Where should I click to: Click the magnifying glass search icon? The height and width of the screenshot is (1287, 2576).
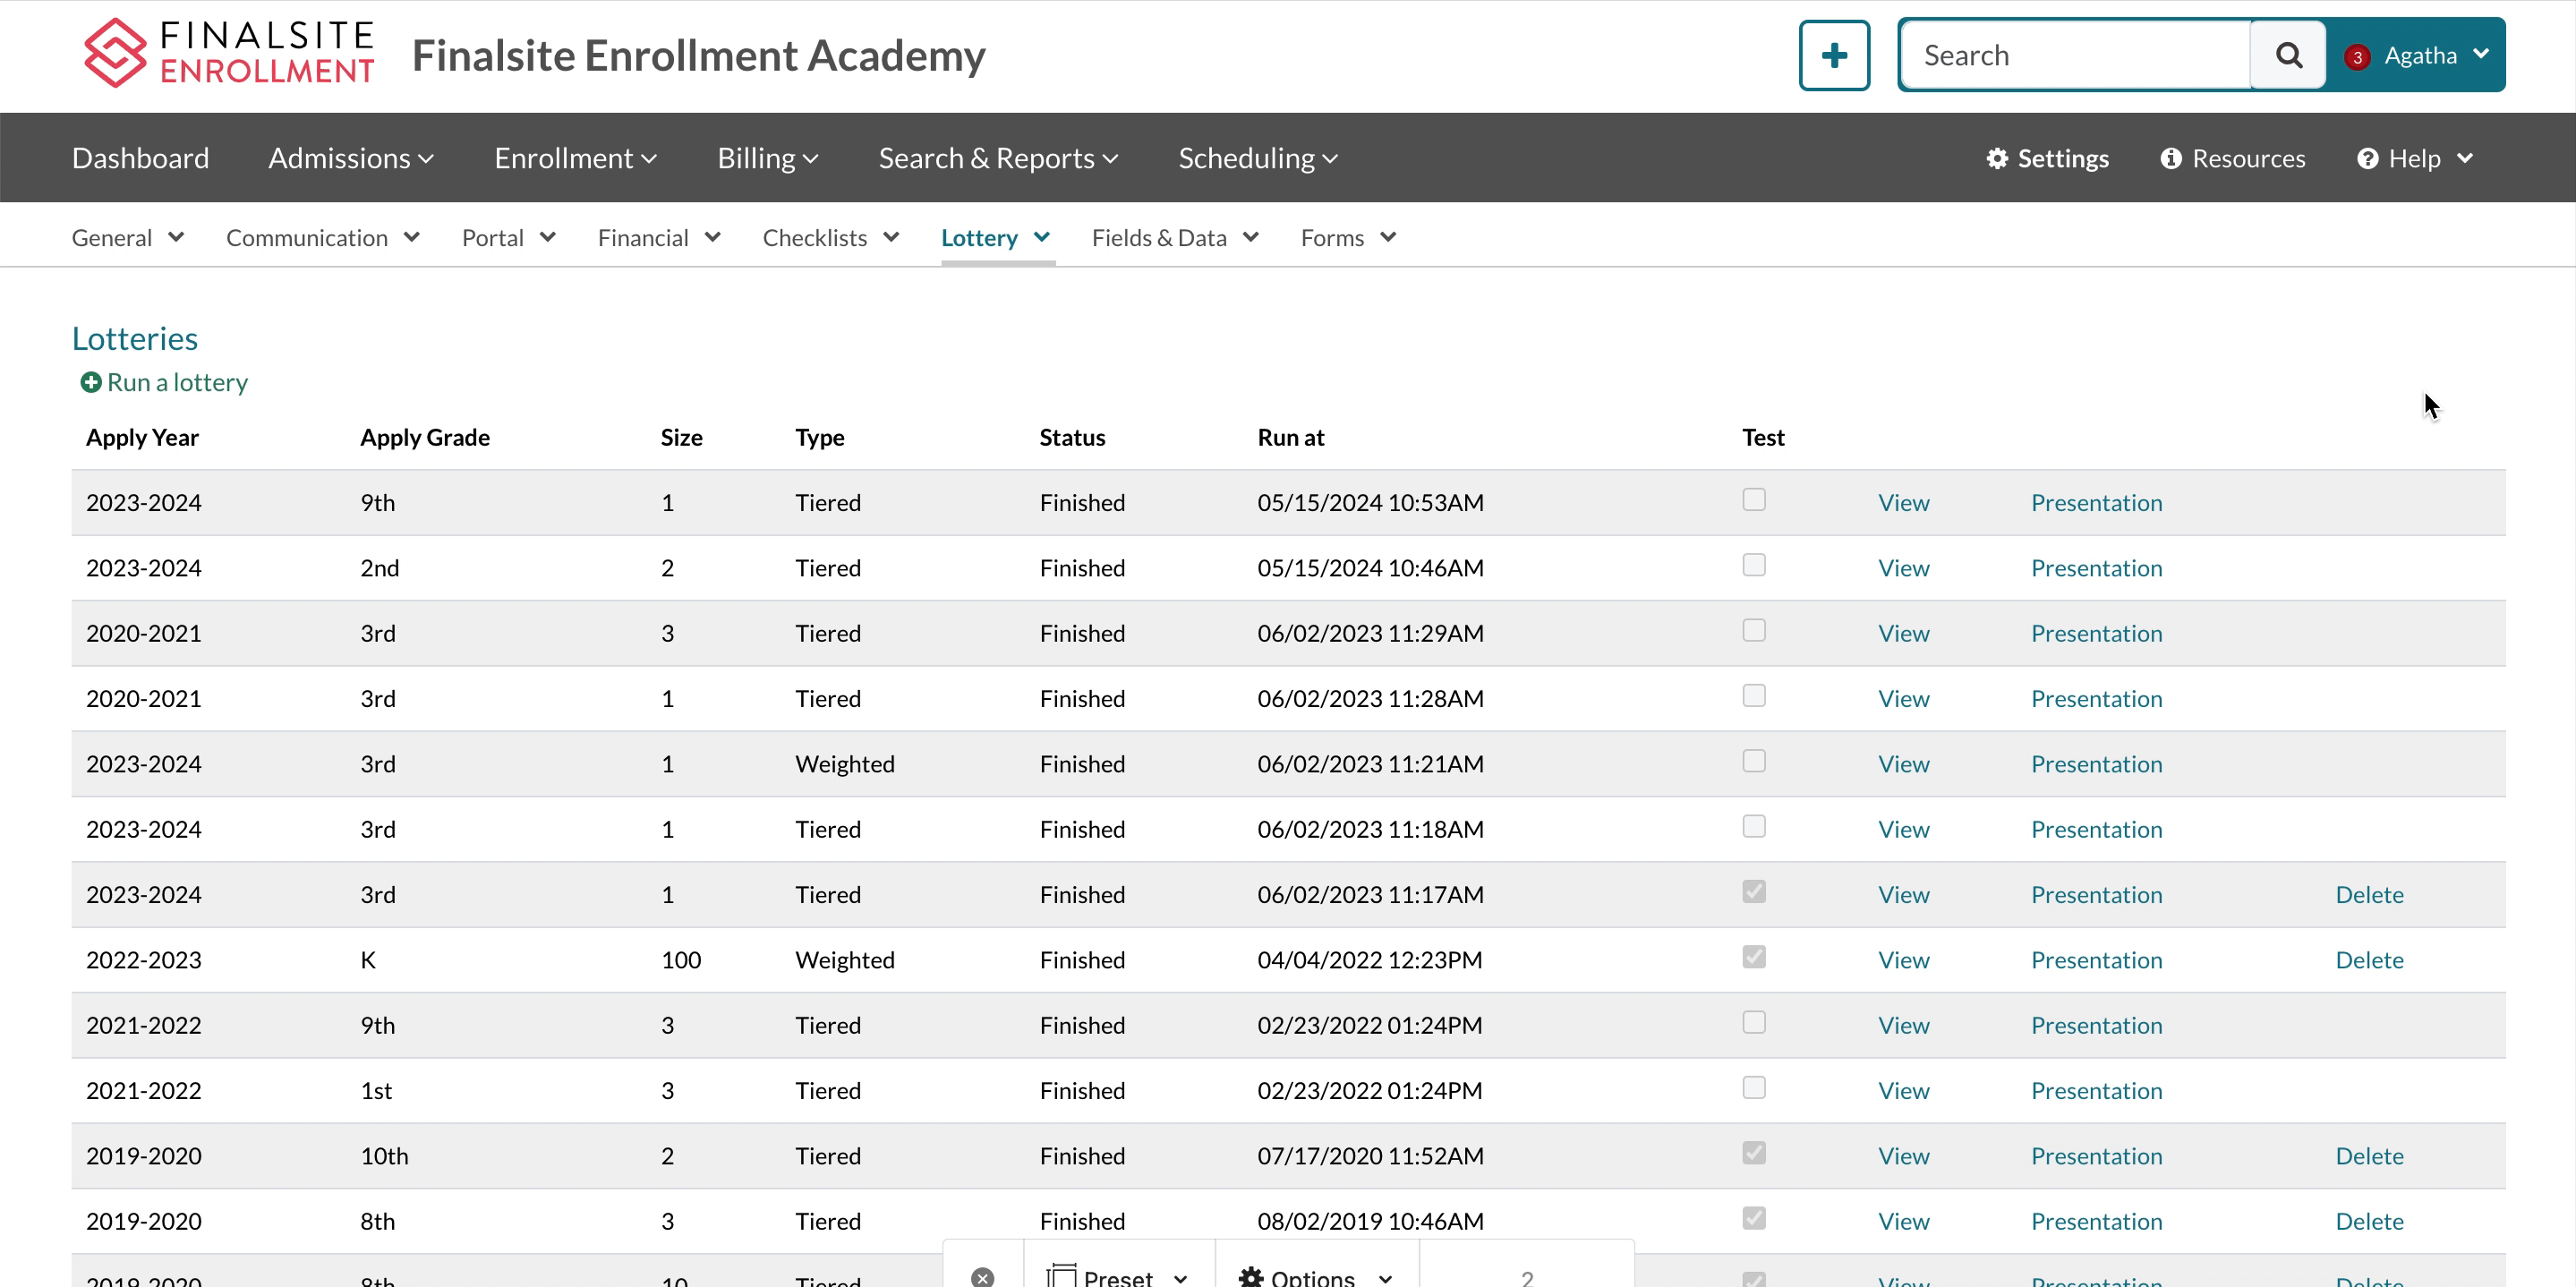pyautogui.click(x=2287, y=55)
